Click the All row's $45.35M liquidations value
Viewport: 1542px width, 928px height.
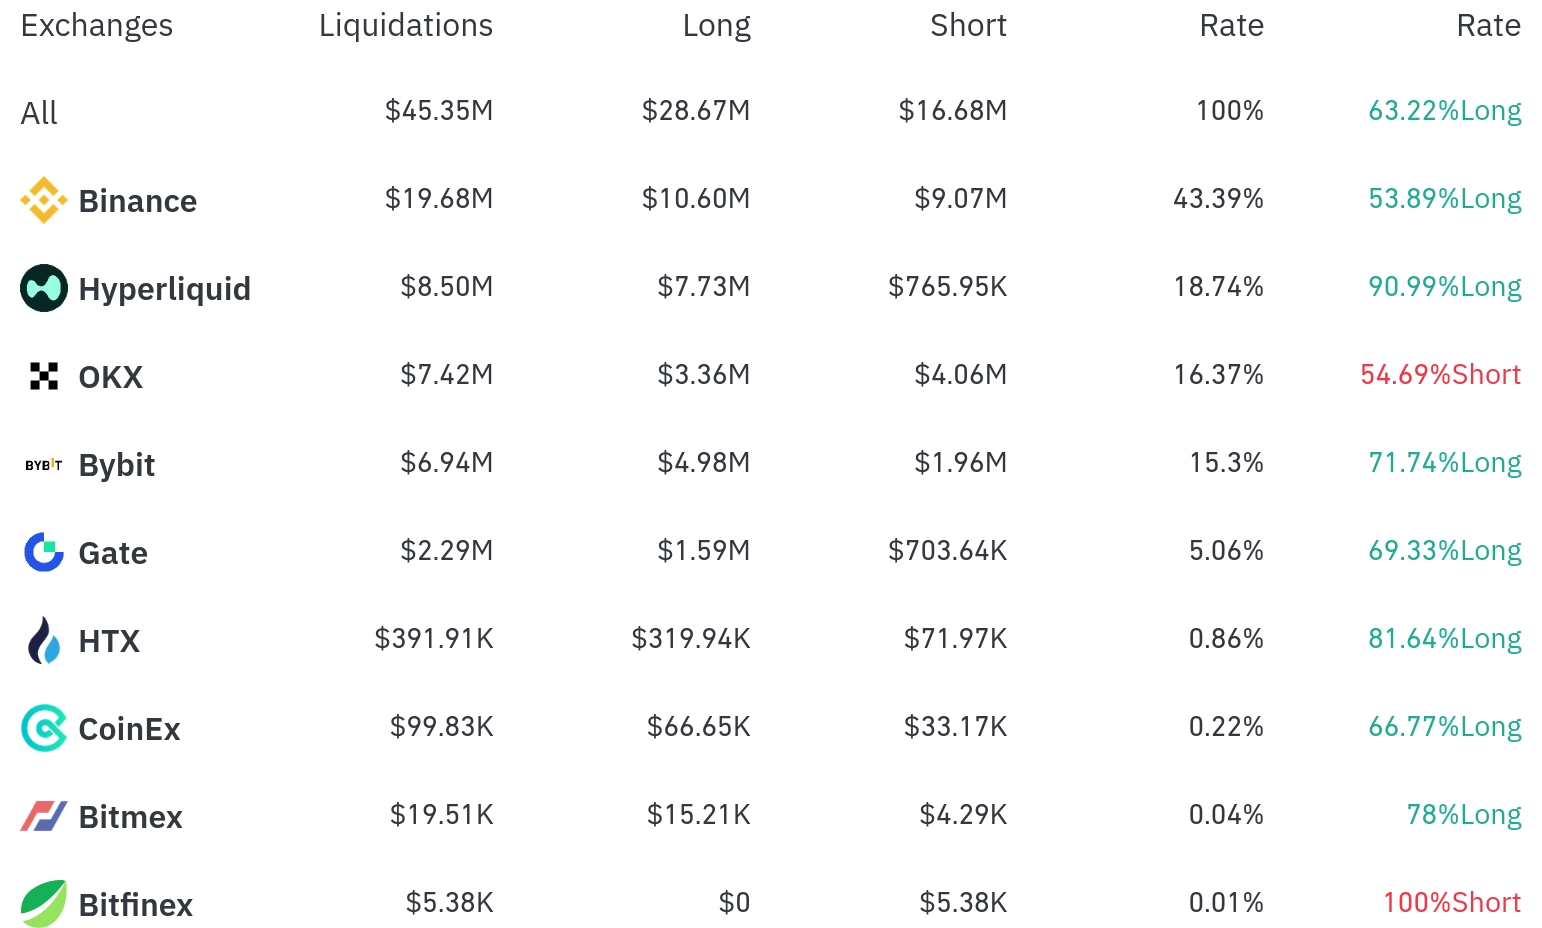(439, 110)
